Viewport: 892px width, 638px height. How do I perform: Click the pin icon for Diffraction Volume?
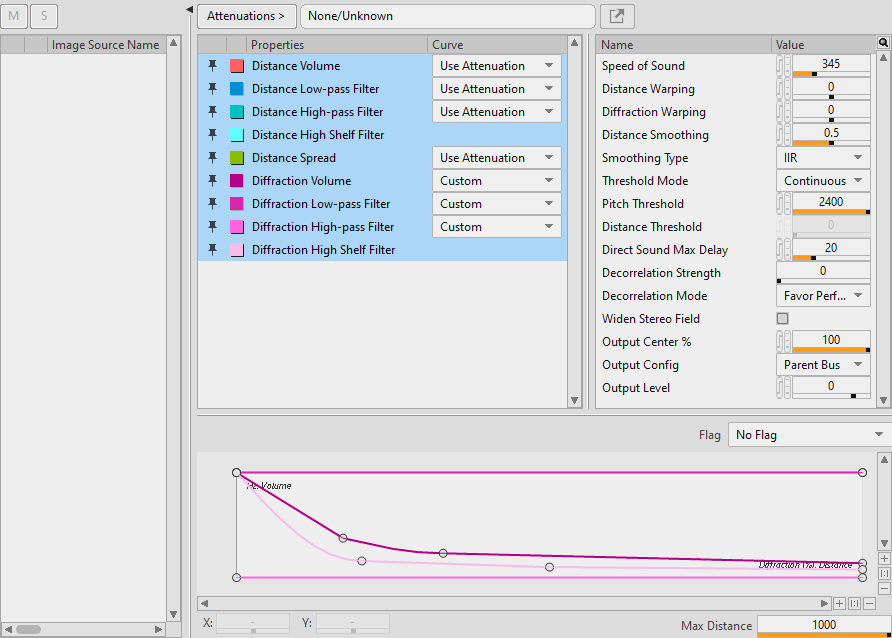pos(212,181)
